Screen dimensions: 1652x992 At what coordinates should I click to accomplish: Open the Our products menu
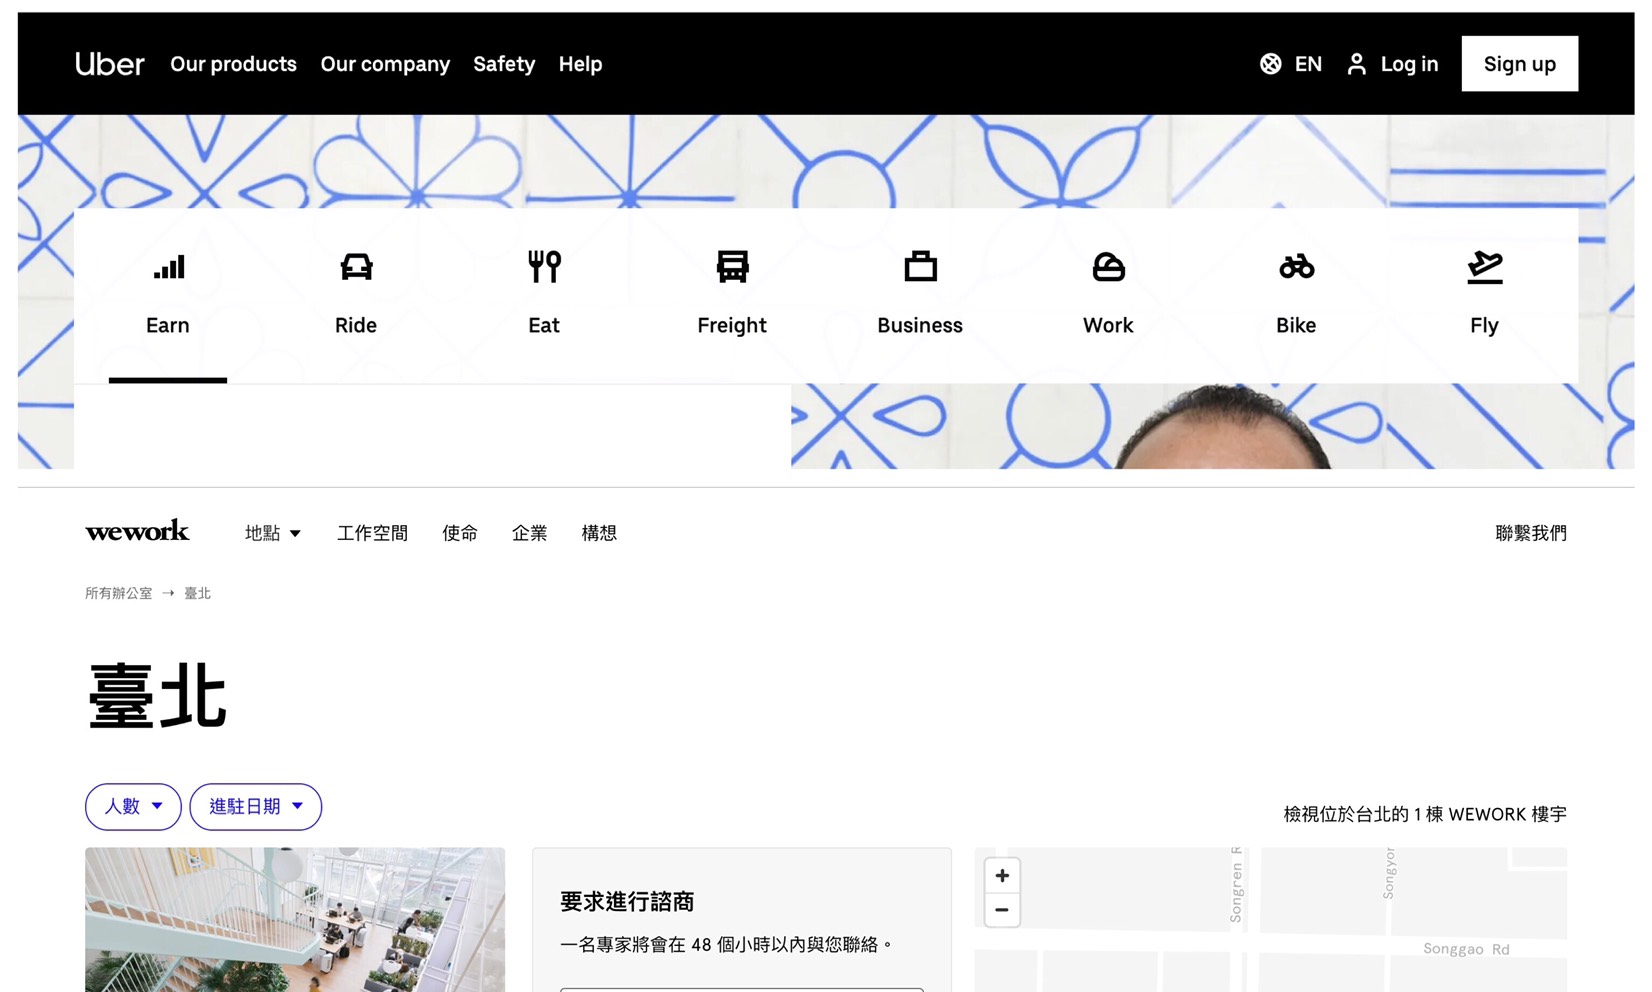[233, 64]
